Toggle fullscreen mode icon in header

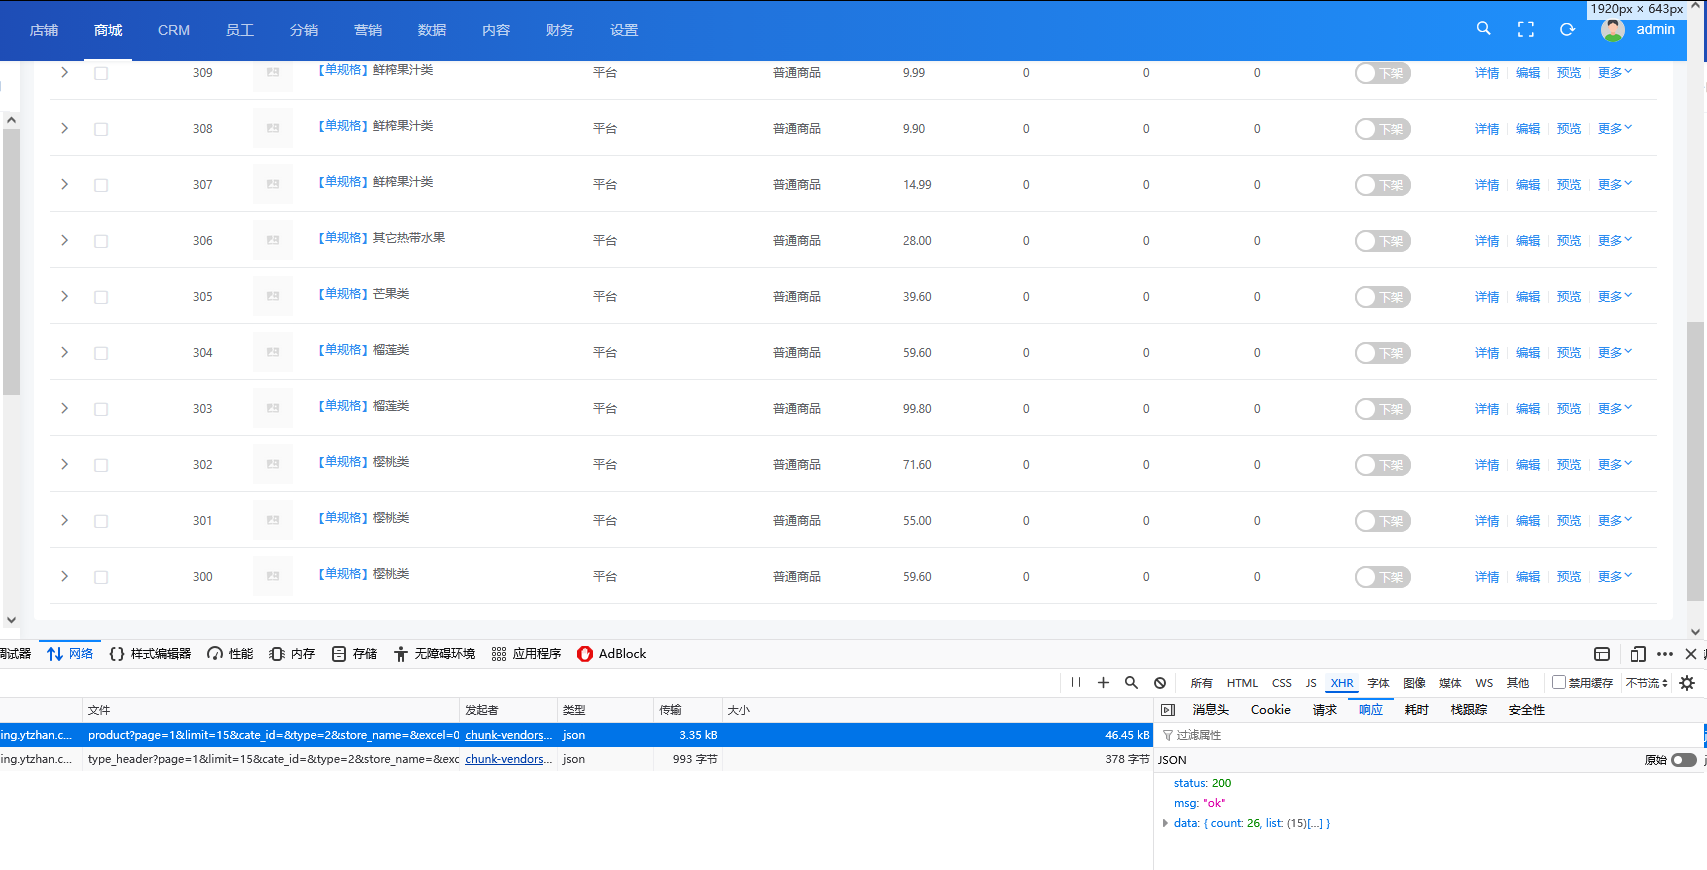[1525, 30]
